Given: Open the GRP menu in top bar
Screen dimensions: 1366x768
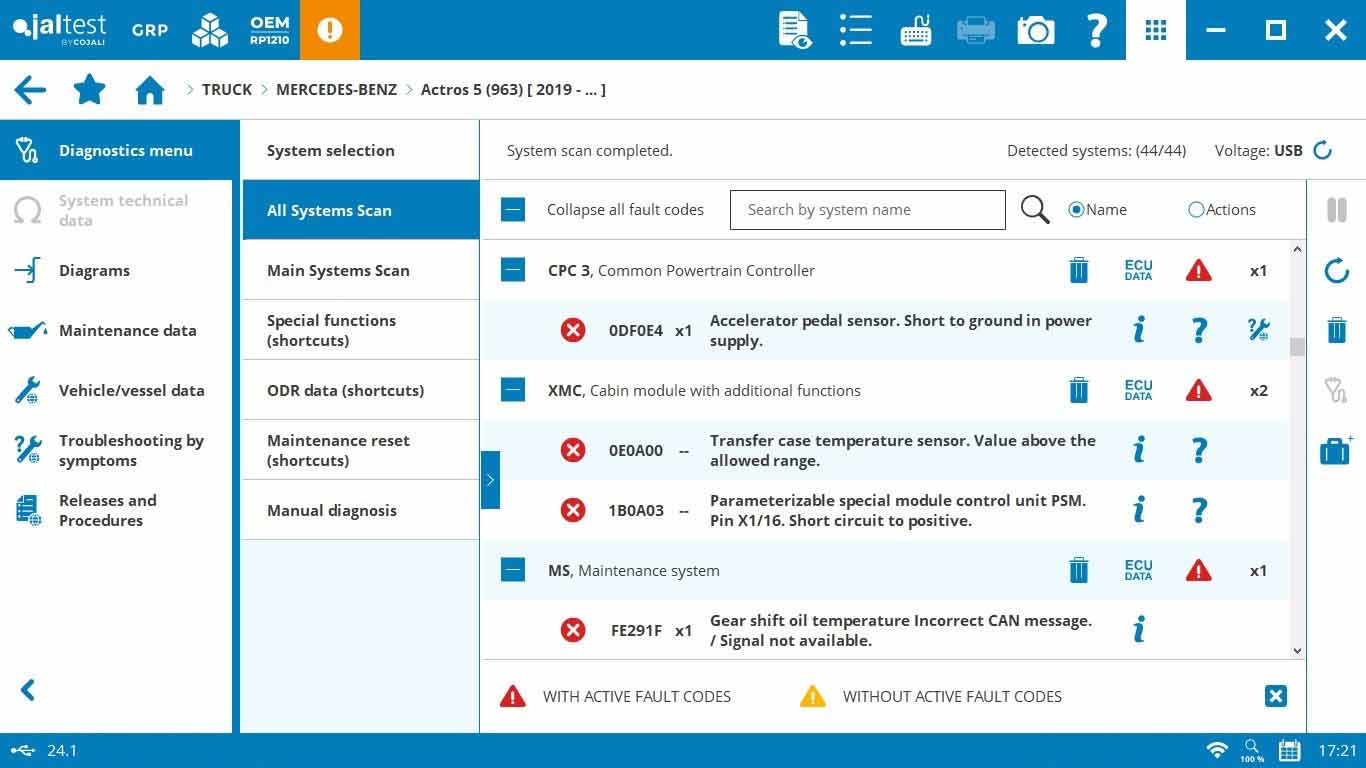Looking at the screenshot, I should pos(150,30).
